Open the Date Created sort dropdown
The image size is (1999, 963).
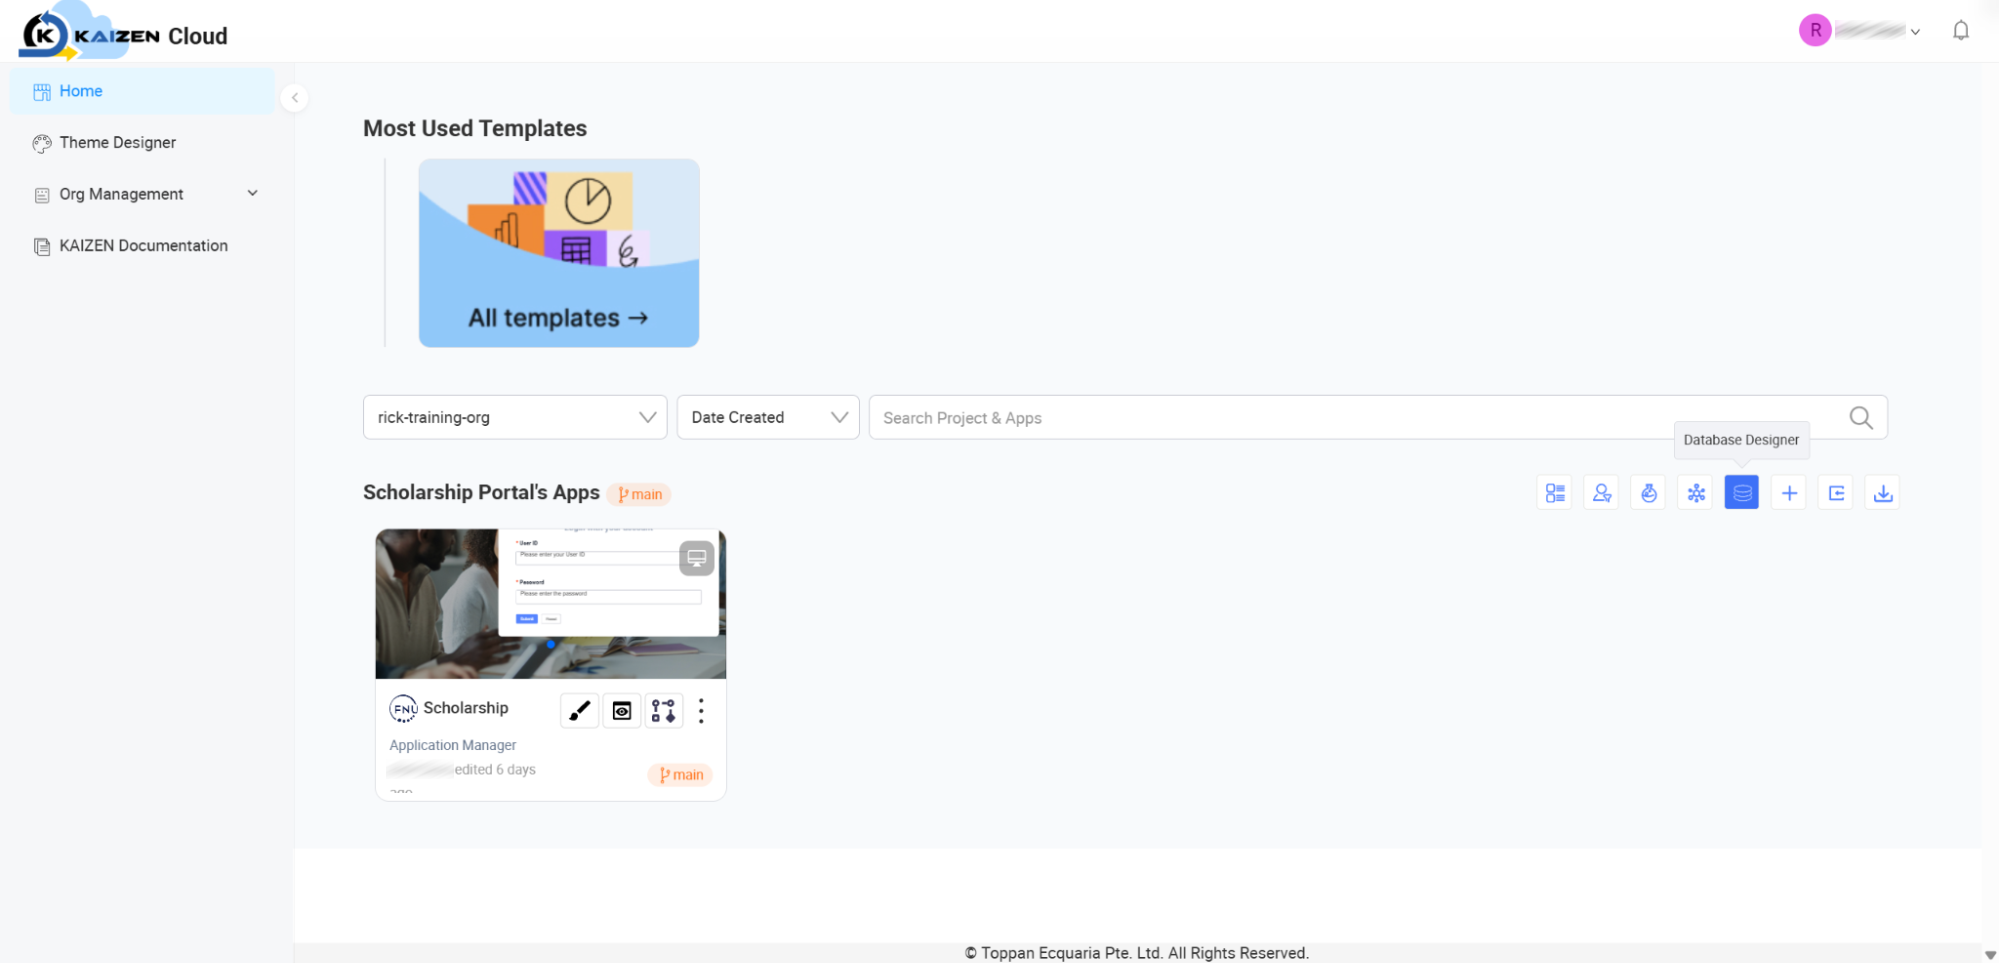(768, 418)
